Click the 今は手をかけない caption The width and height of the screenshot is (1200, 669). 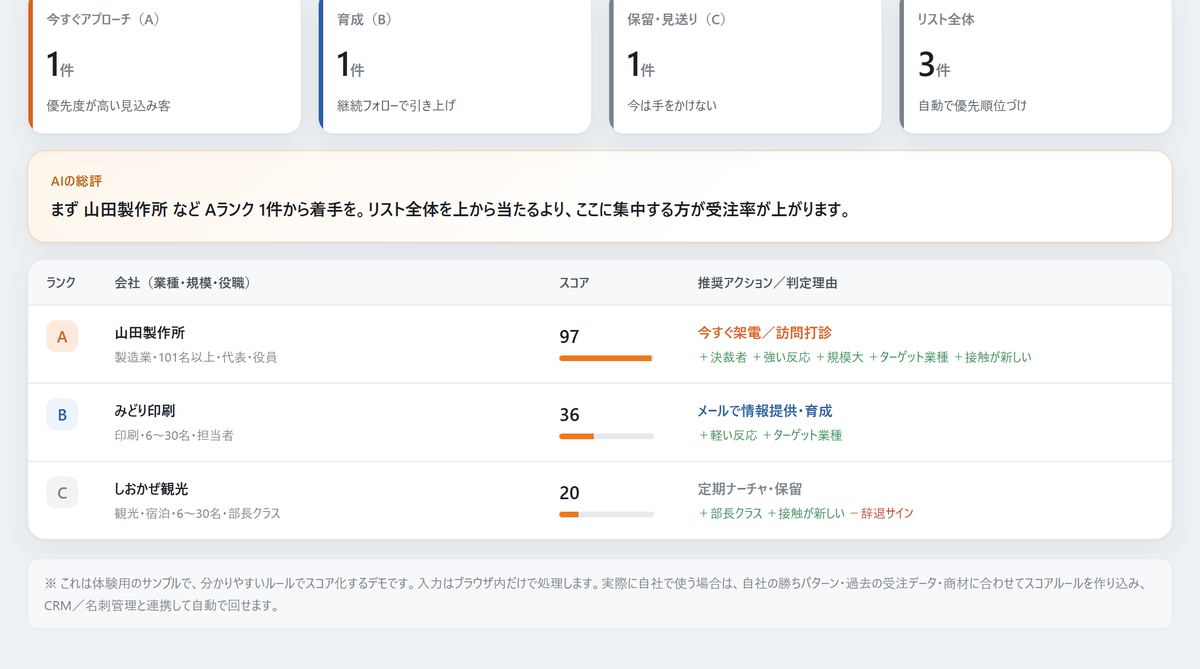[672, 105]
